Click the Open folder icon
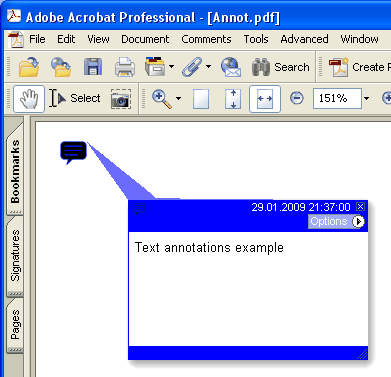This screenshot has width=391, height=377. (x=29, y=67)
